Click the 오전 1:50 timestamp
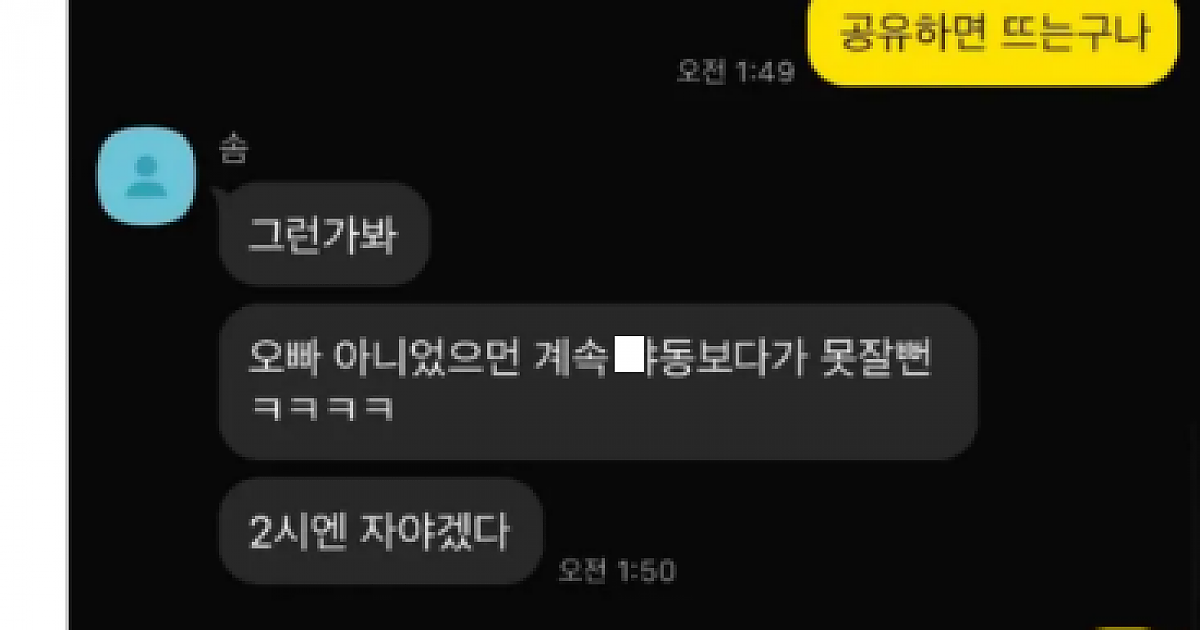 pyautogui.click(x=617, y=571)
